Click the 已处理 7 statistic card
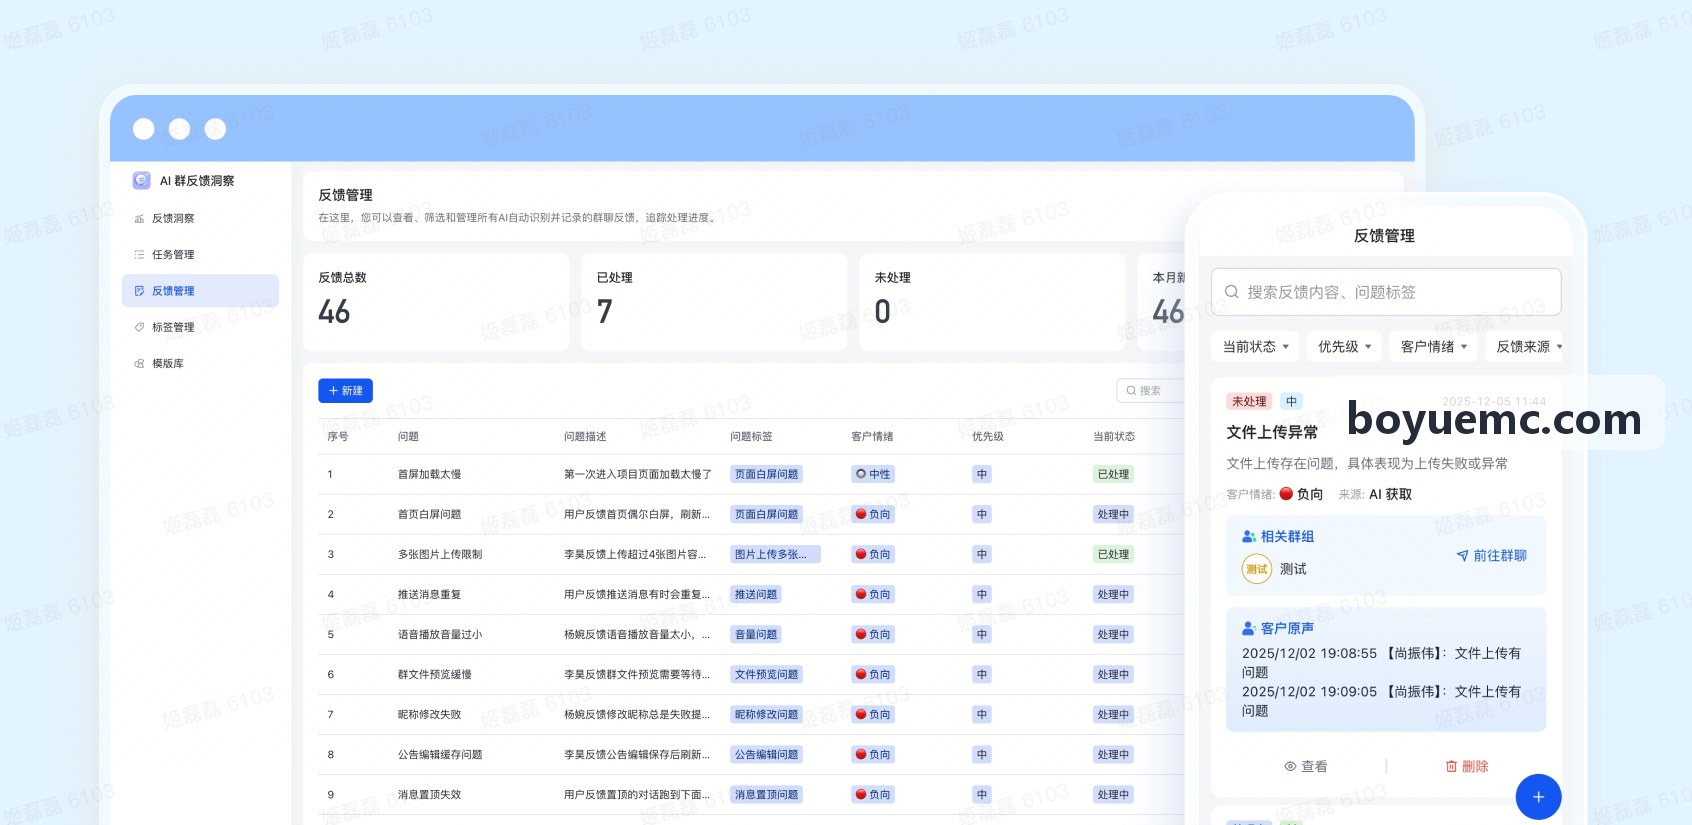 tap(714, 302)
